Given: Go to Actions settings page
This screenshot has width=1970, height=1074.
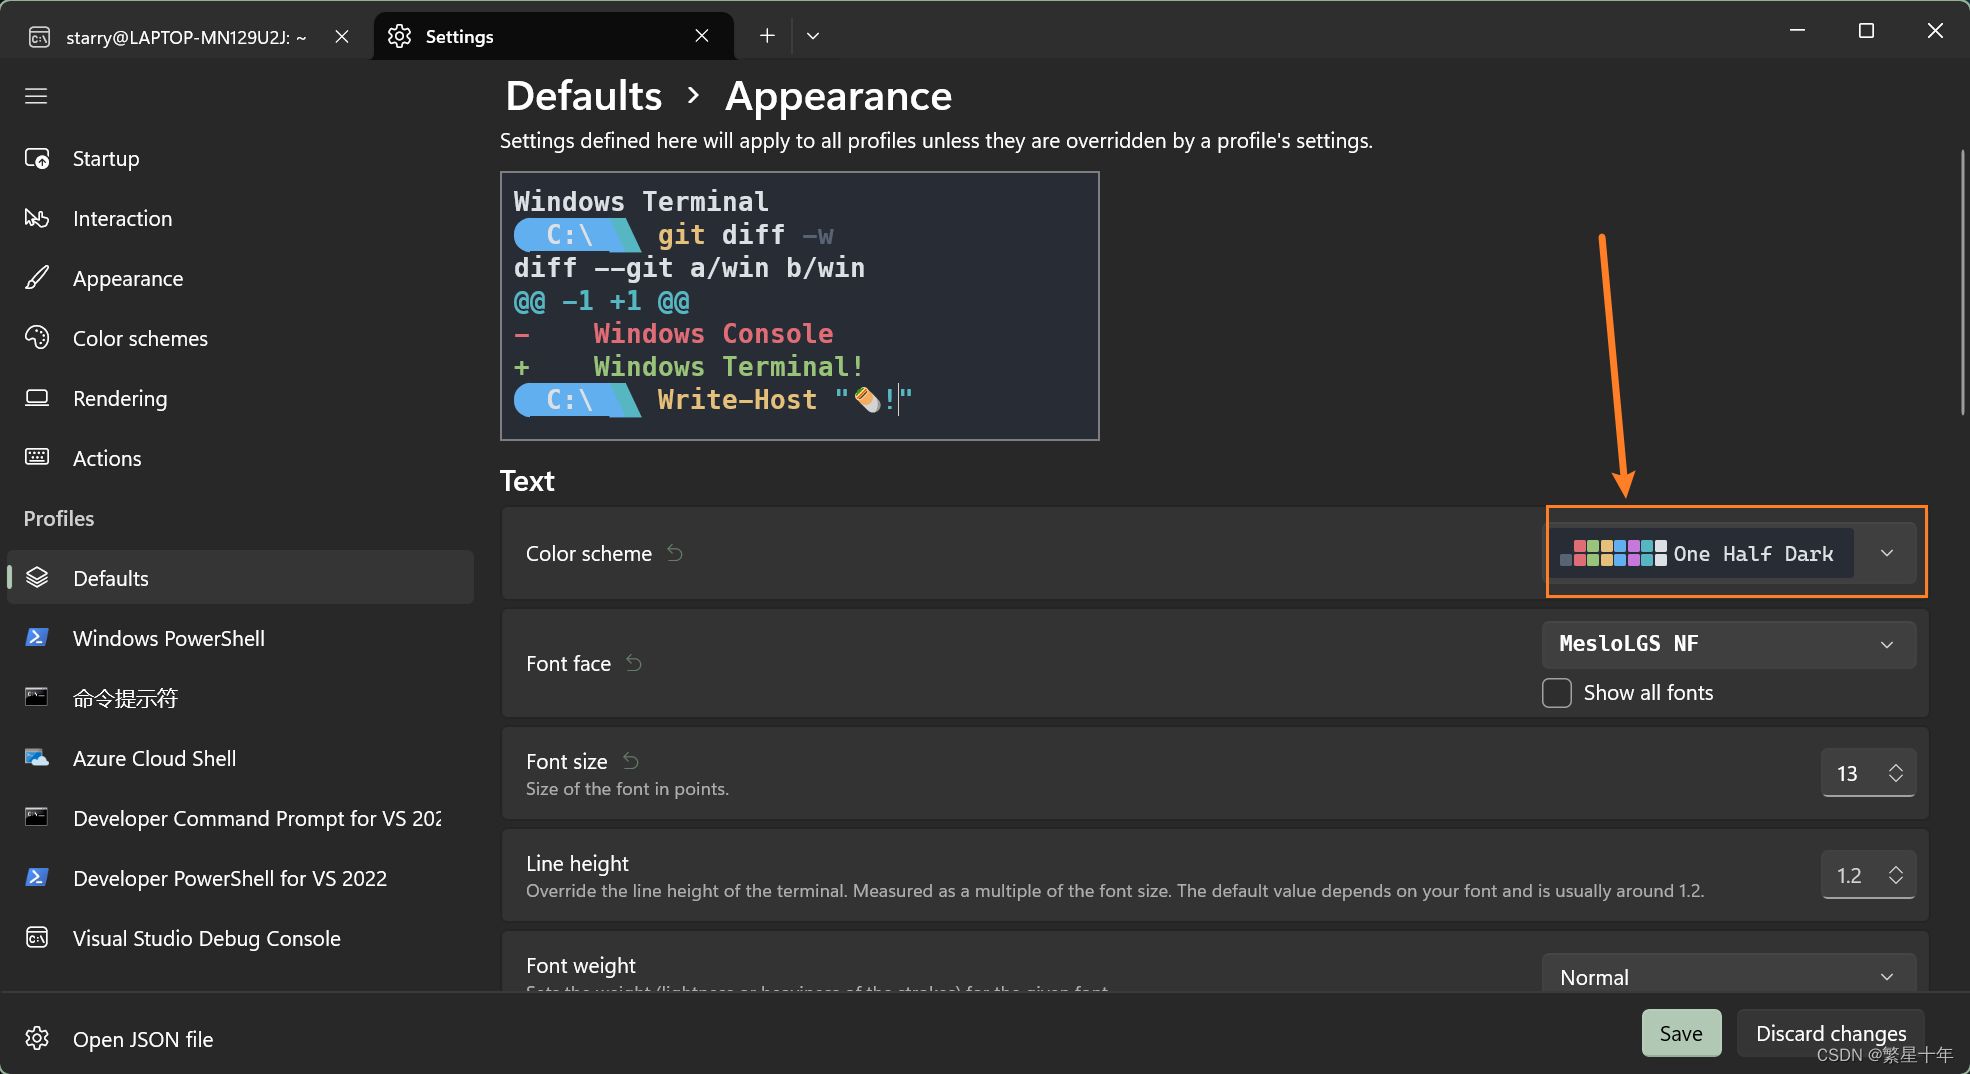Looking at the screenshot, I should (240, 458).
